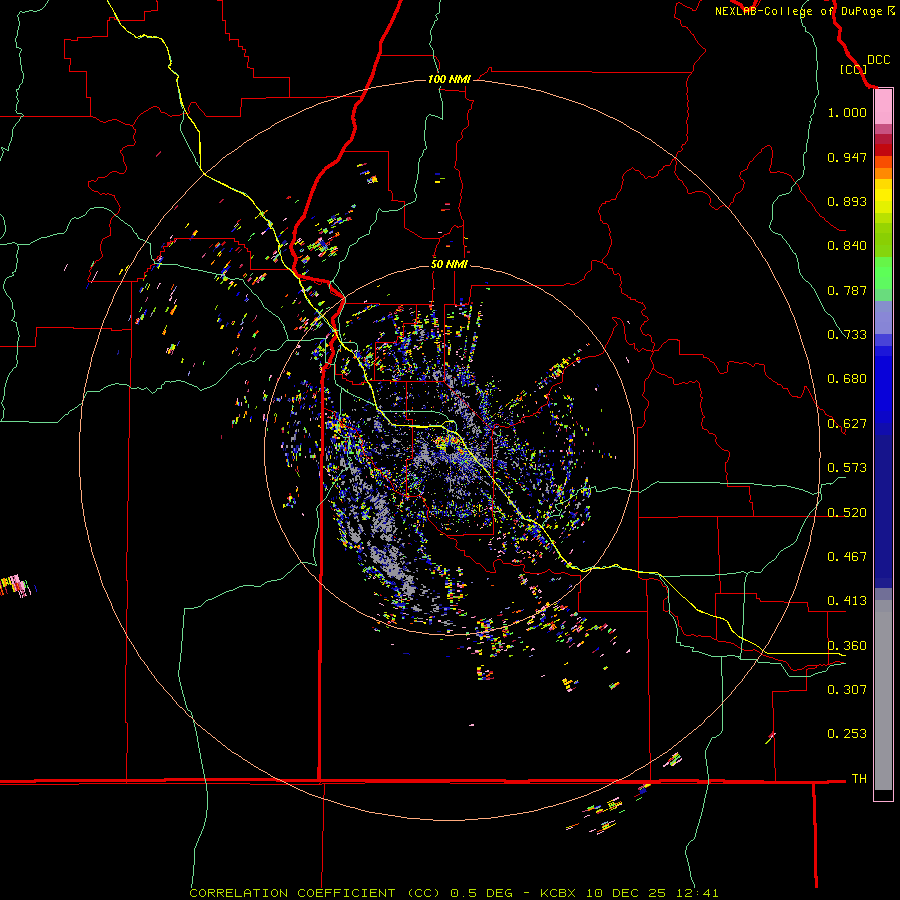Click the 0.360 scale value

click(847, 646)
